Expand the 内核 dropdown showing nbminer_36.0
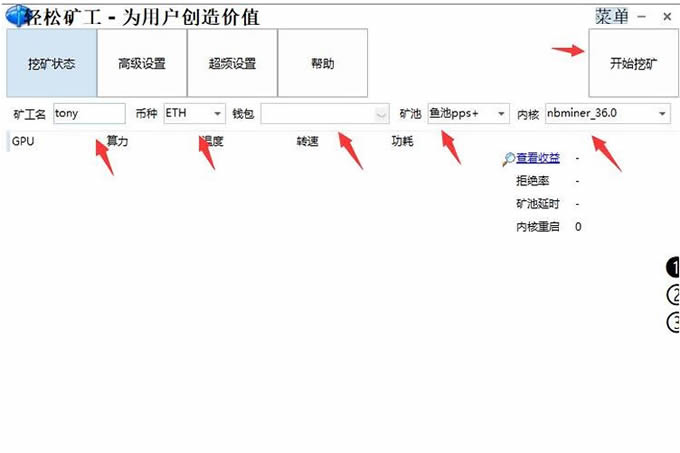This screenshot has width=680, height=453. 608,114
